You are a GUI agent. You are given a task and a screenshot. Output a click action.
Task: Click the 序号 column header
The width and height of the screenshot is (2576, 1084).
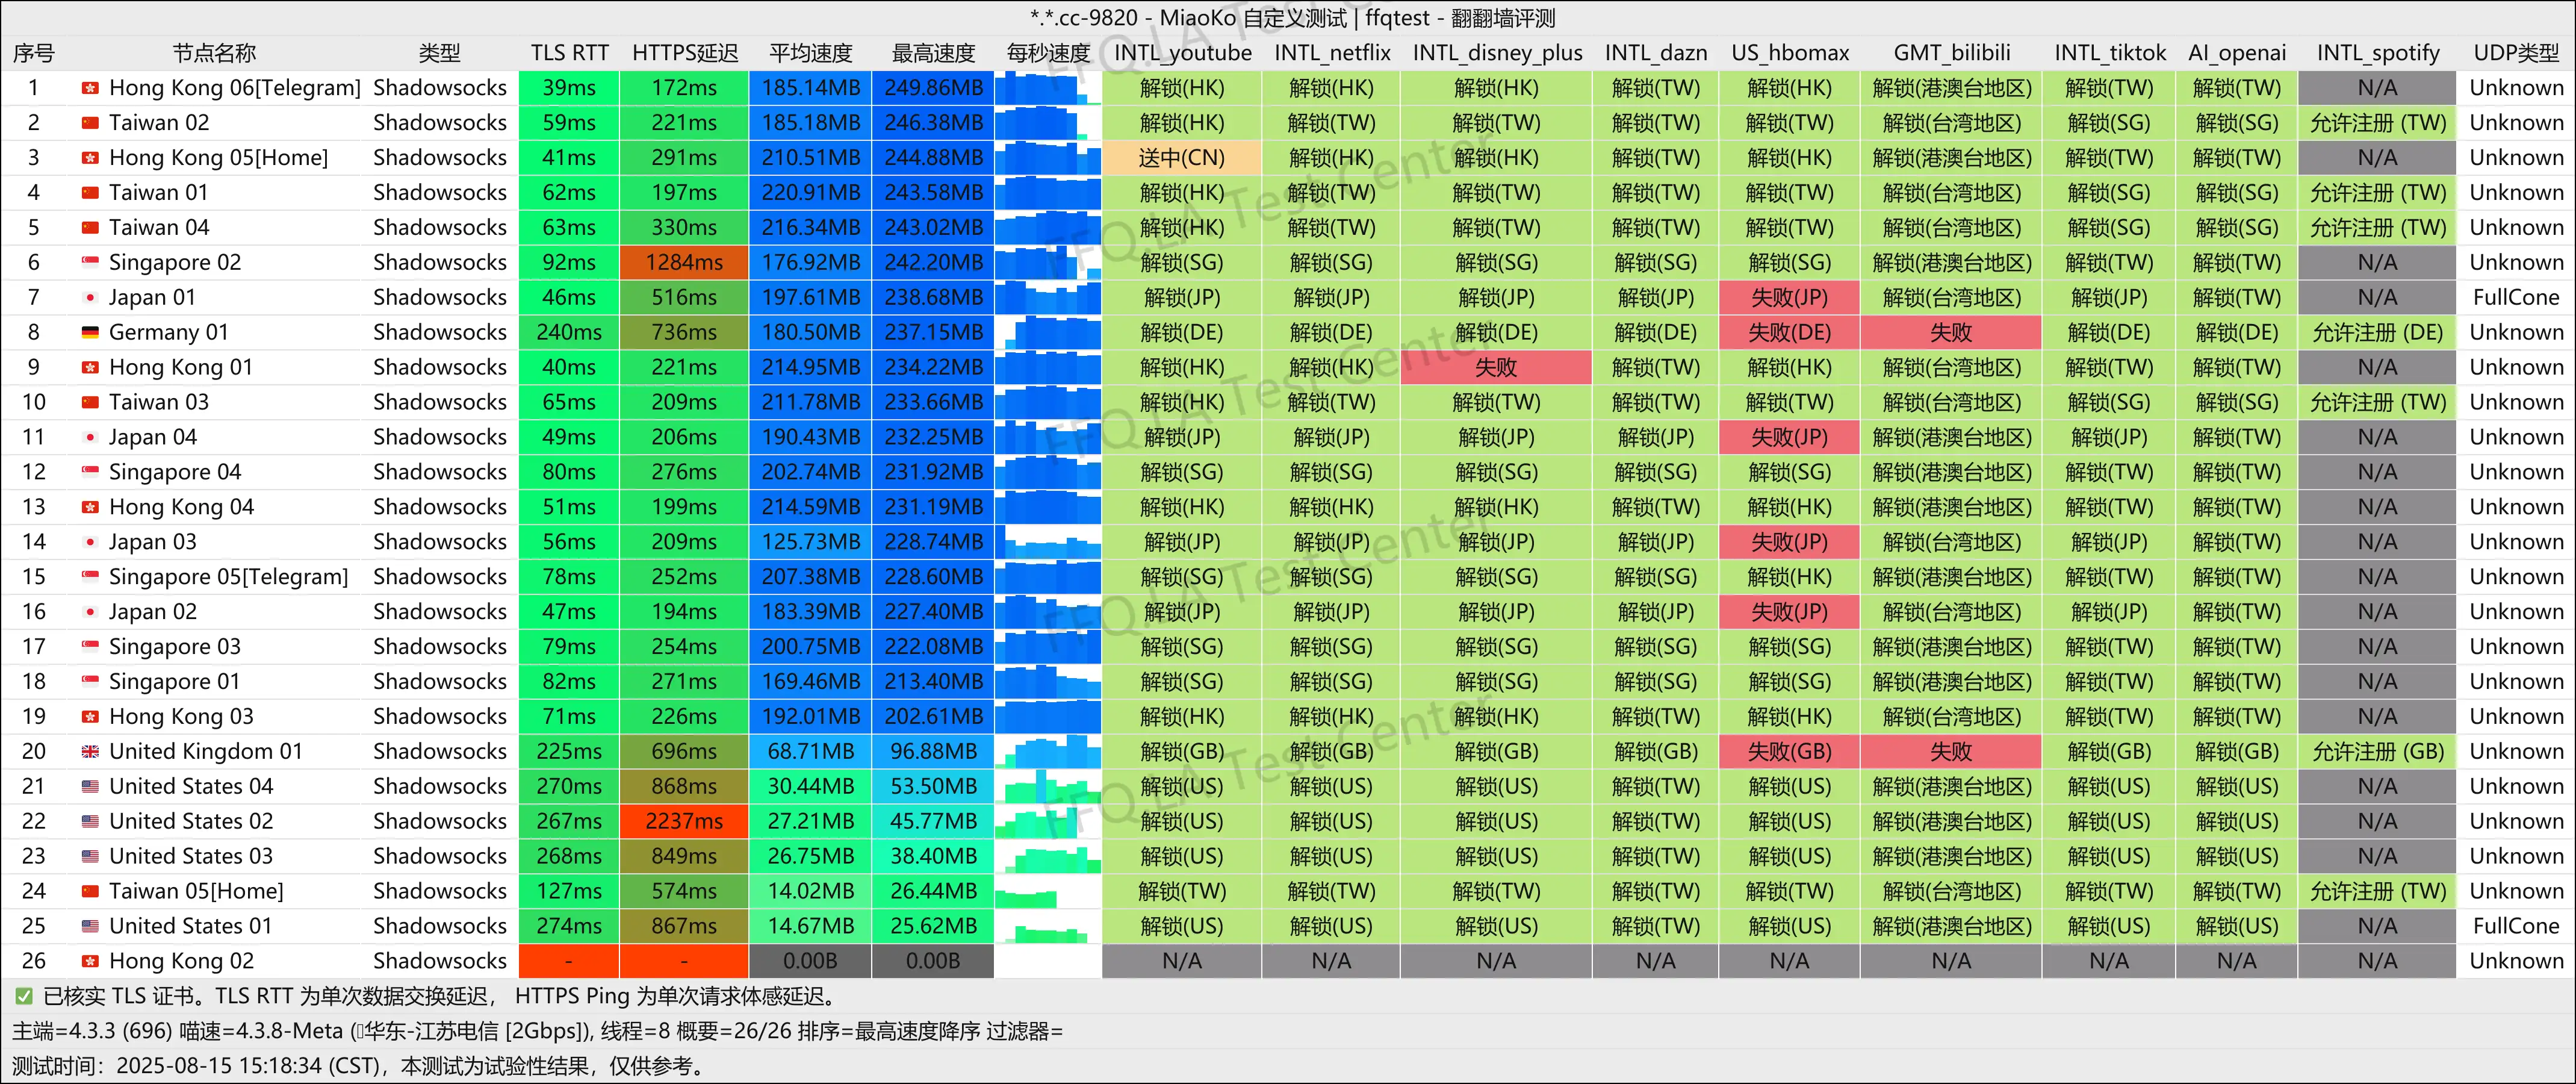pyautogui.click(x=33, y=53)
